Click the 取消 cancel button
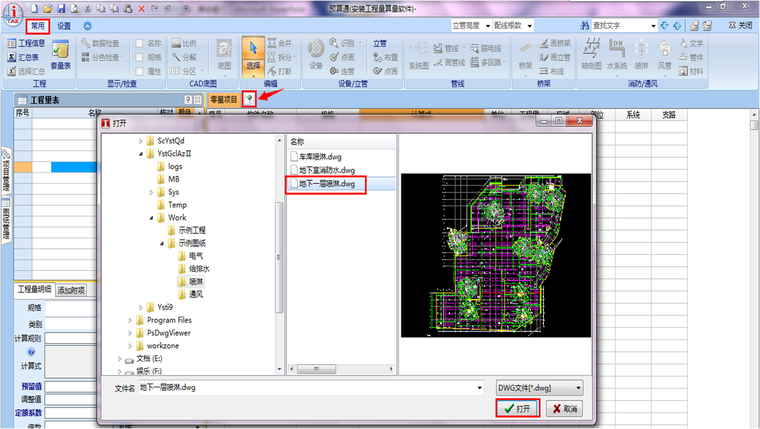Screen dimensions: 760x429 click(x=565, y=409)
